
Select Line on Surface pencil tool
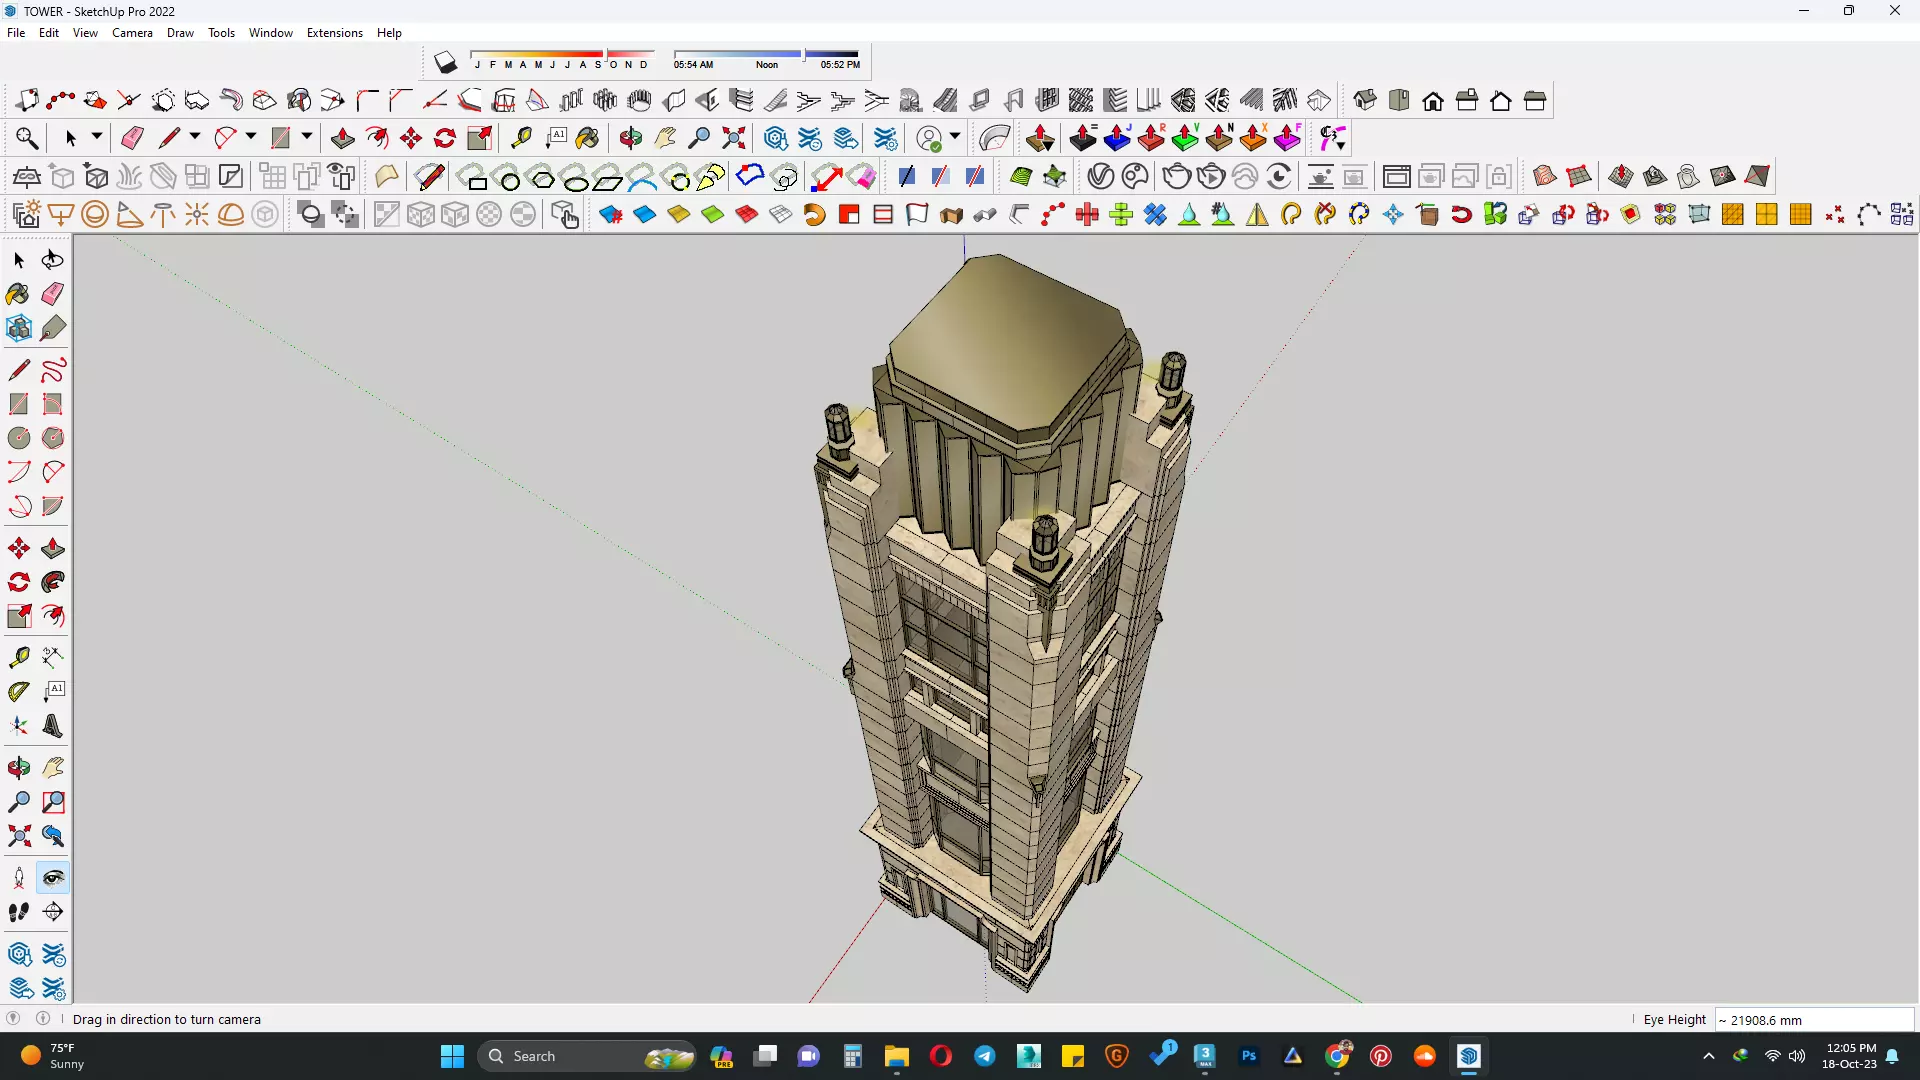[431, 177]
